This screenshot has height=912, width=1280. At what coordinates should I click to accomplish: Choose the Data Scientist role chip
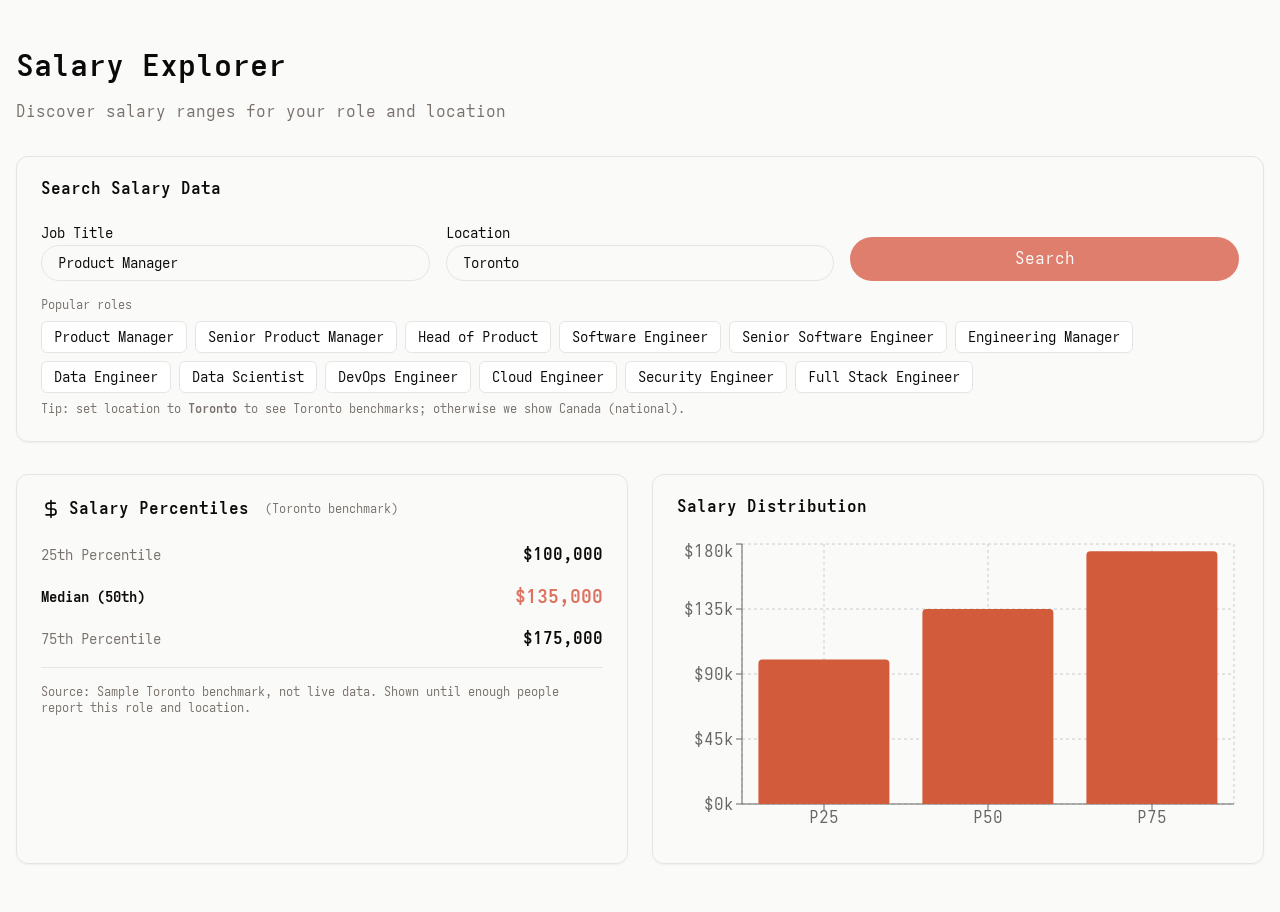coord(248,377)
